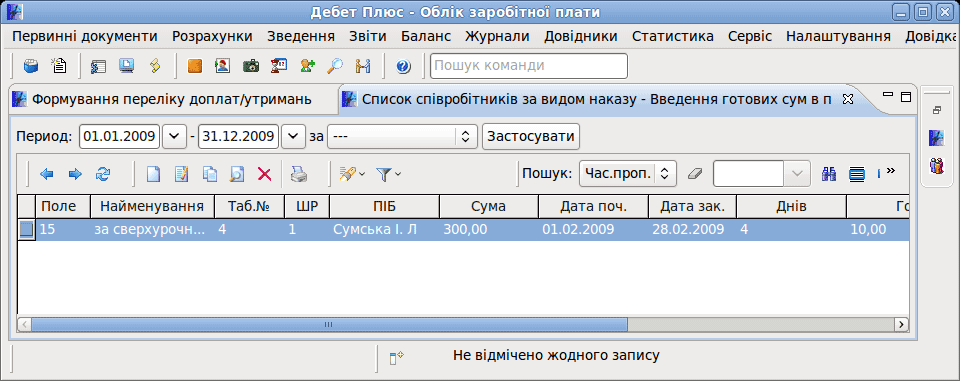Click the end date field 31.12.2009

[x=239, y=136]
